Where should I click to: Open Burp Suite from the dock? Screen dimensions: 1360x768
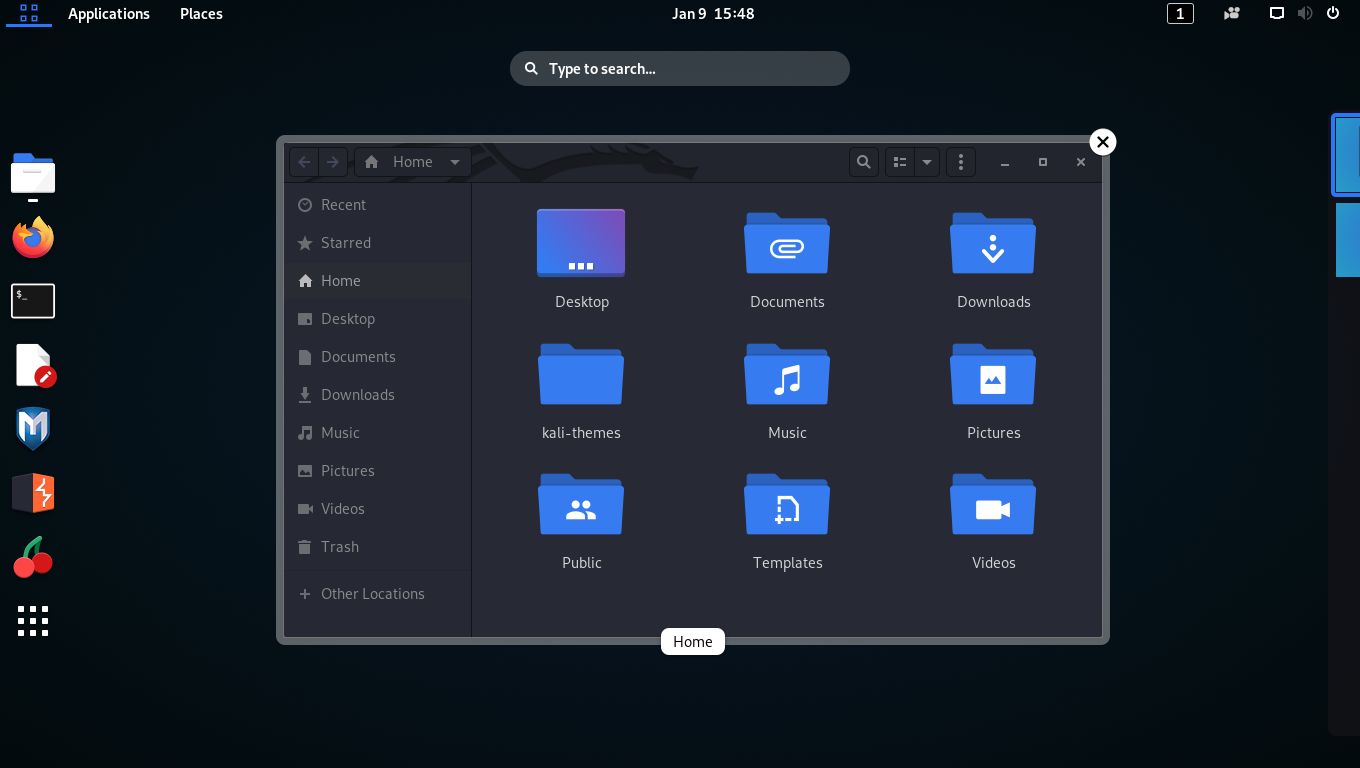[x=33, y=492]
